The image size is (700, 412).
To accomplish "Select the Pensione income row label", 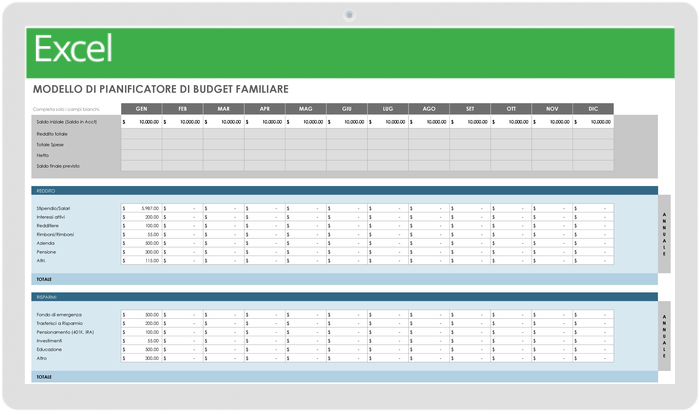I will point(46,252).
